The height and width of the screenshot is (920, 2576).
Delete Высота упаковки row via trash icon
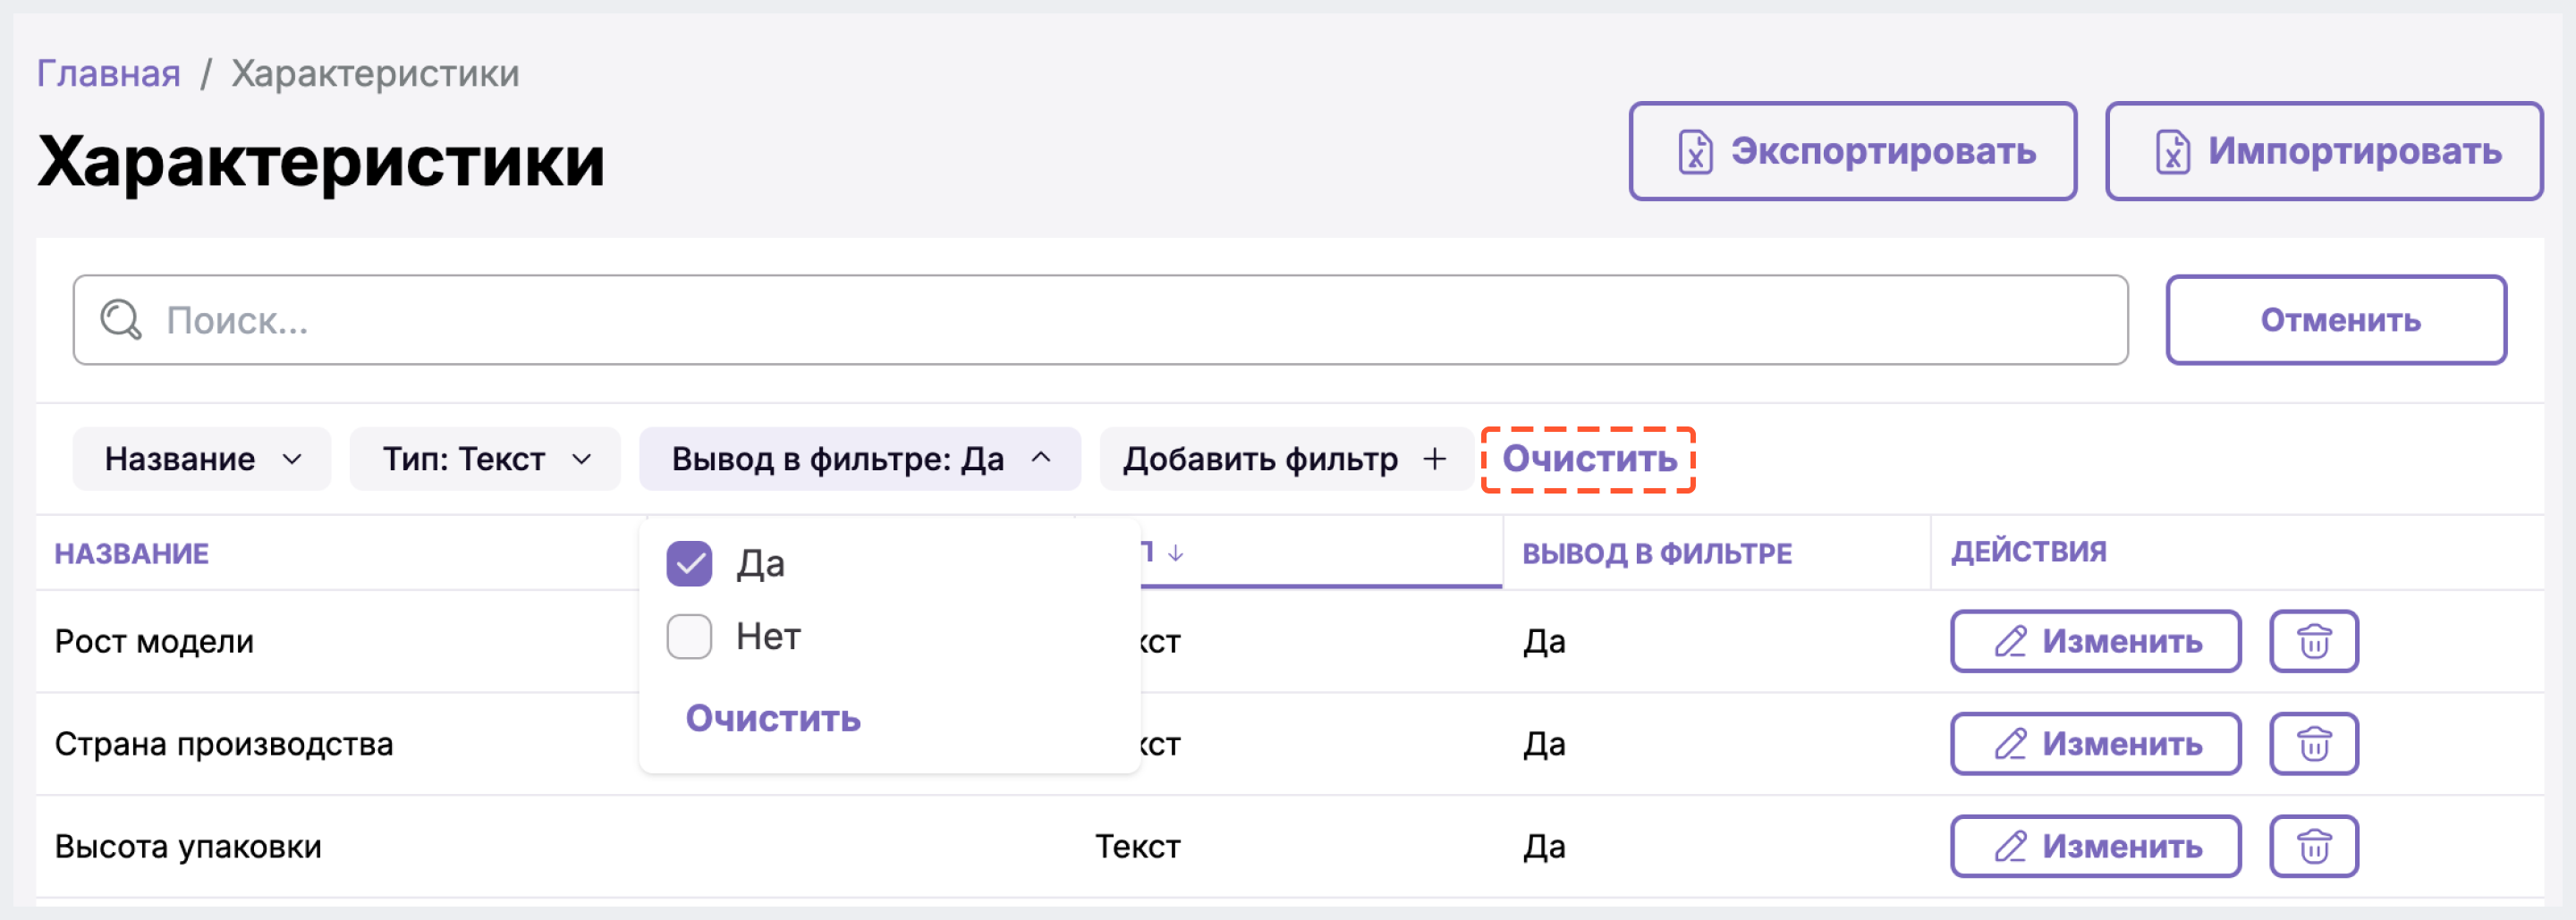pyautogui.click(x=2314, y=846)
